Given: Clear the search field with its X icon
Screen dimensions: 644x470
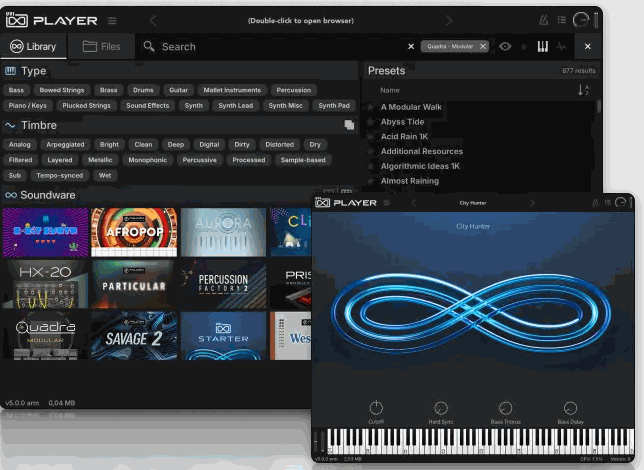Looking at the screenshot, I should tap(411, 46).
